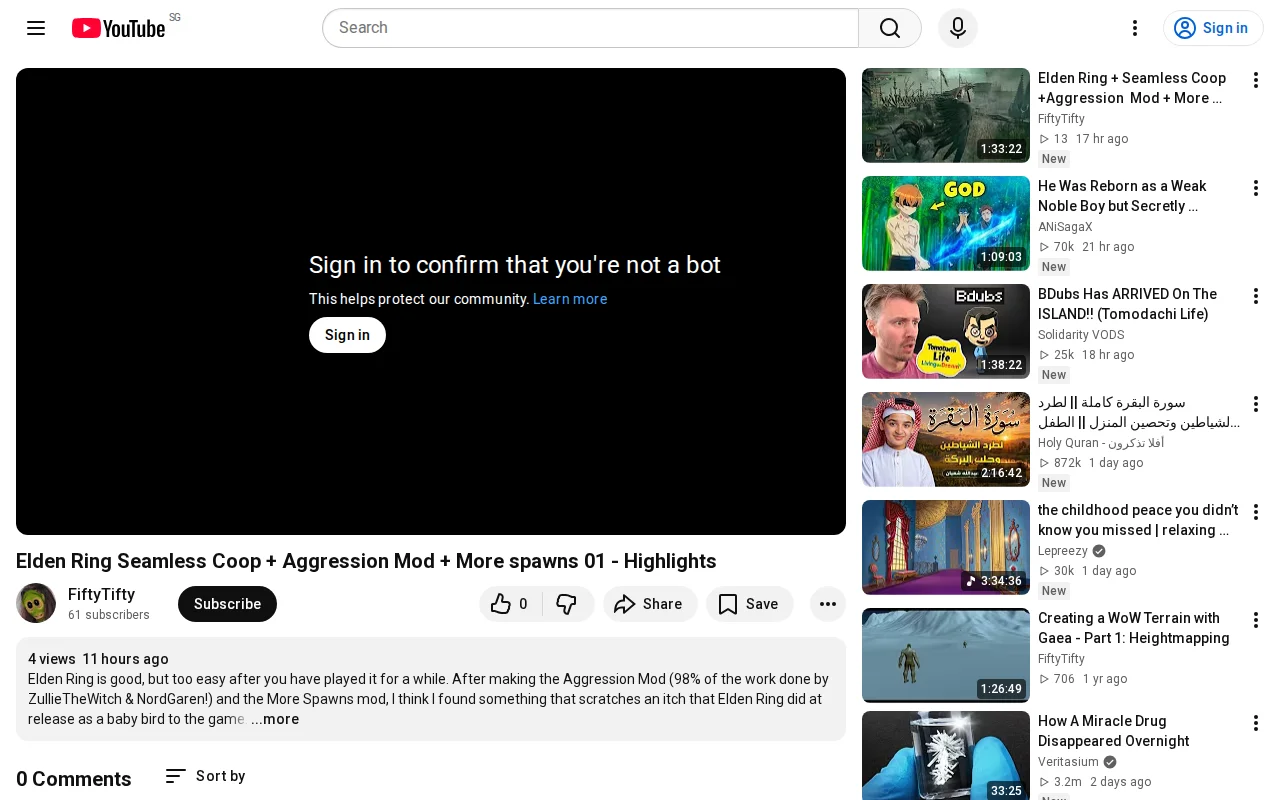Open the childhood peace video thumbnail
1280x800 pixels.
[946, 547]
